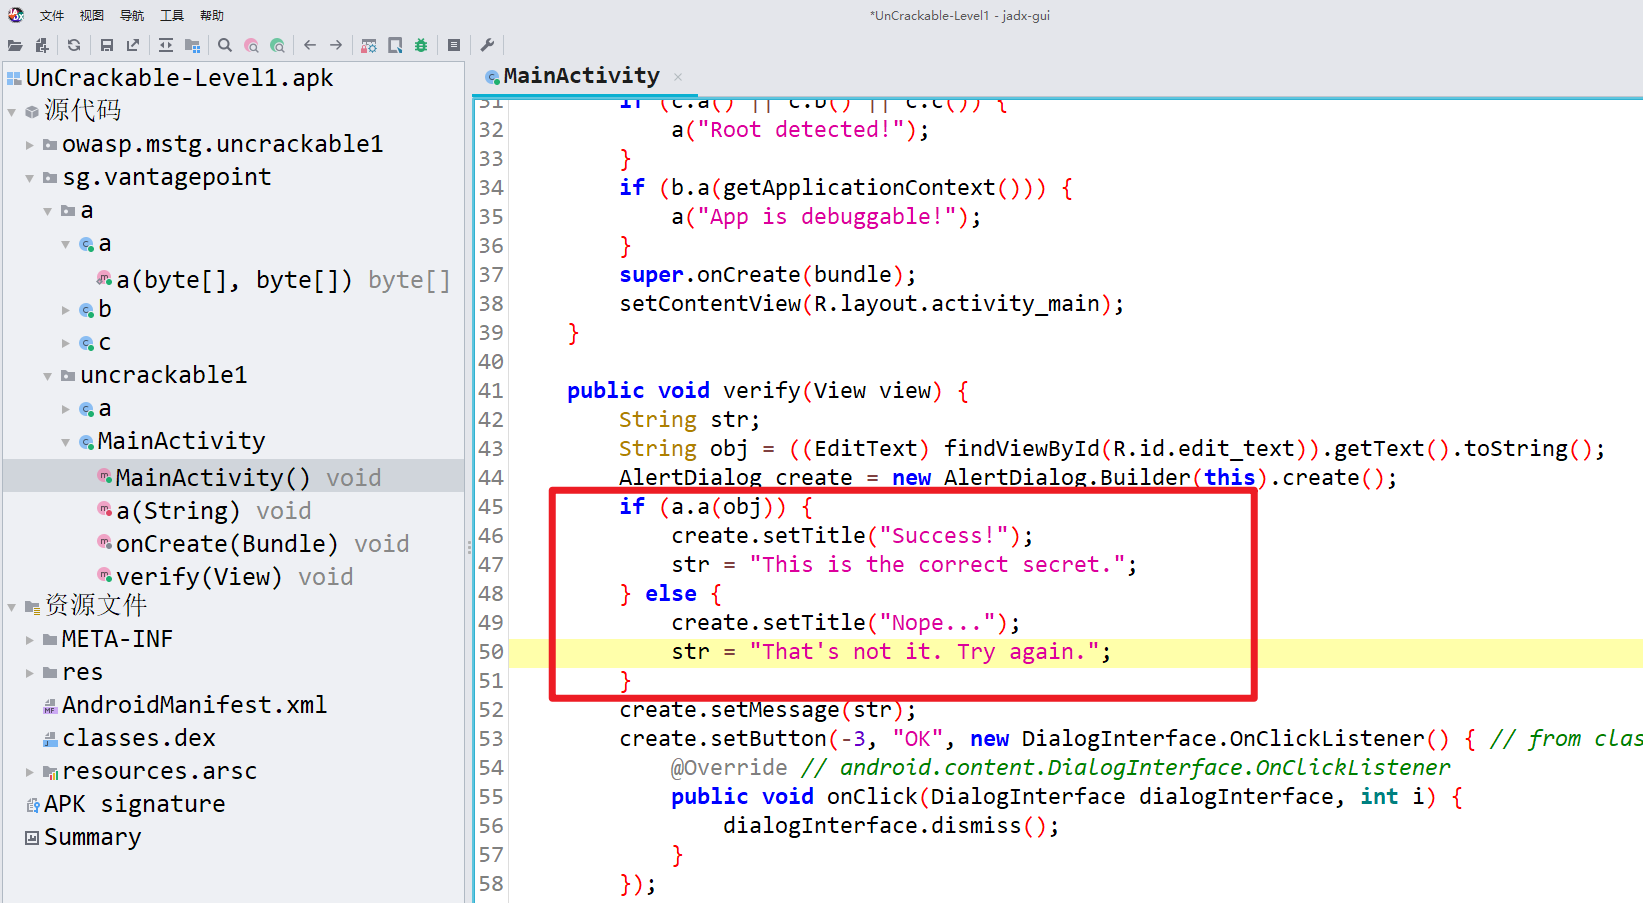
Task: Close the MainActivity editor tab
Action: click(678, 77)
